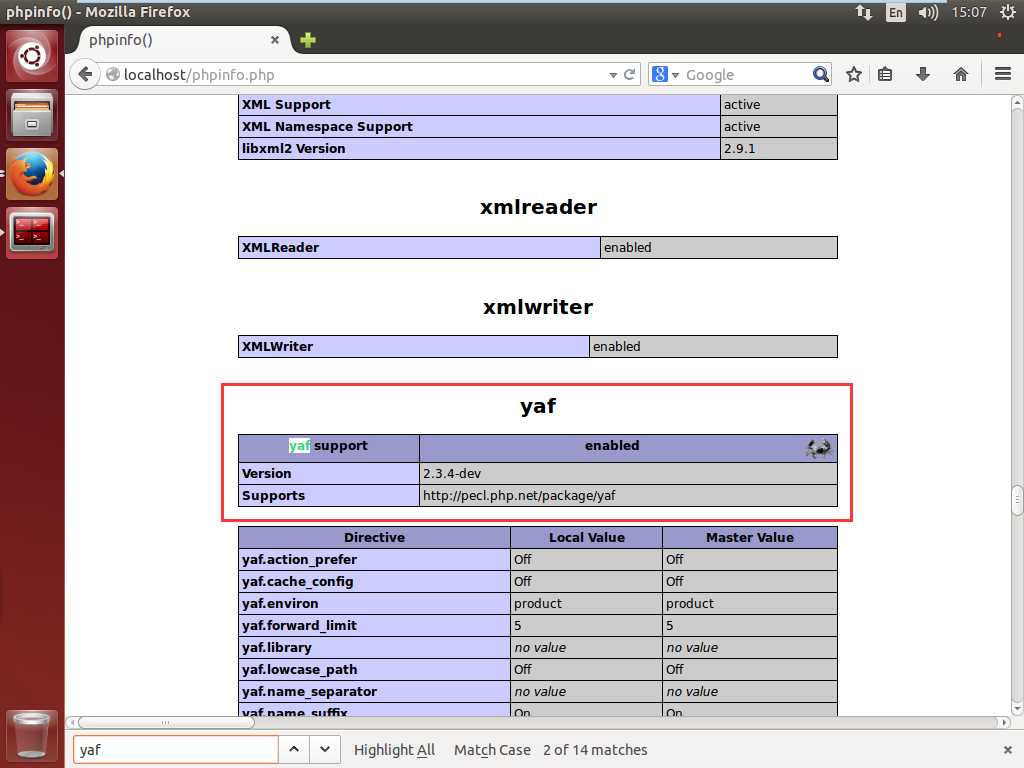Open a new tab with plus icon

pyautogui.click(x=308, y=40)
